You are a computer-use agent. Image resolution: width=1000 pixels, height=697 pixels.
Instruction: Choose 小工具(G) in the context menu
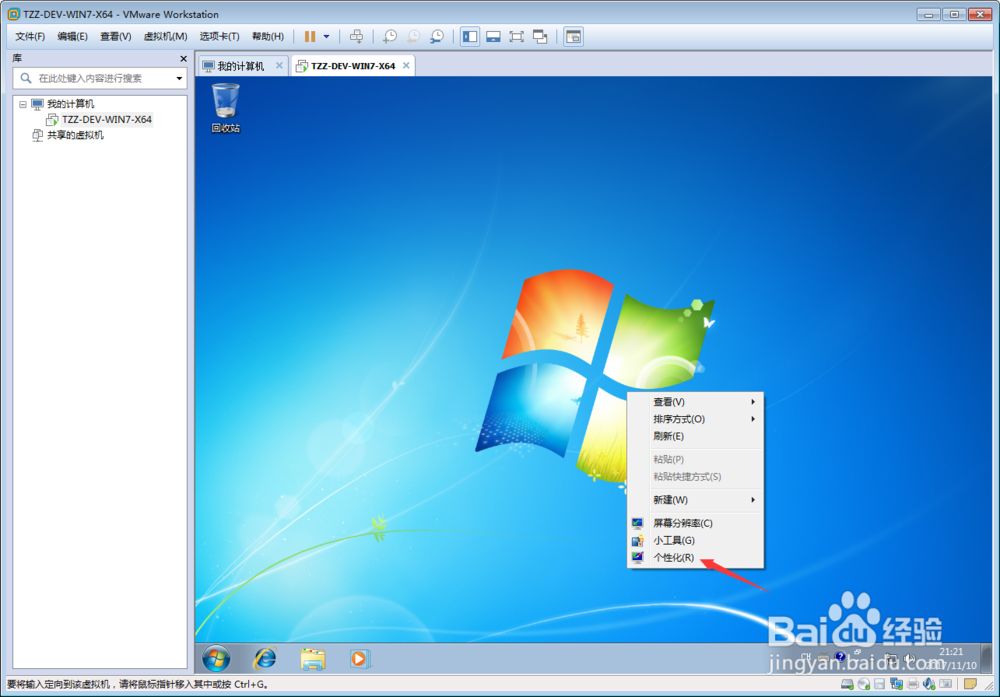coord(696,540)
